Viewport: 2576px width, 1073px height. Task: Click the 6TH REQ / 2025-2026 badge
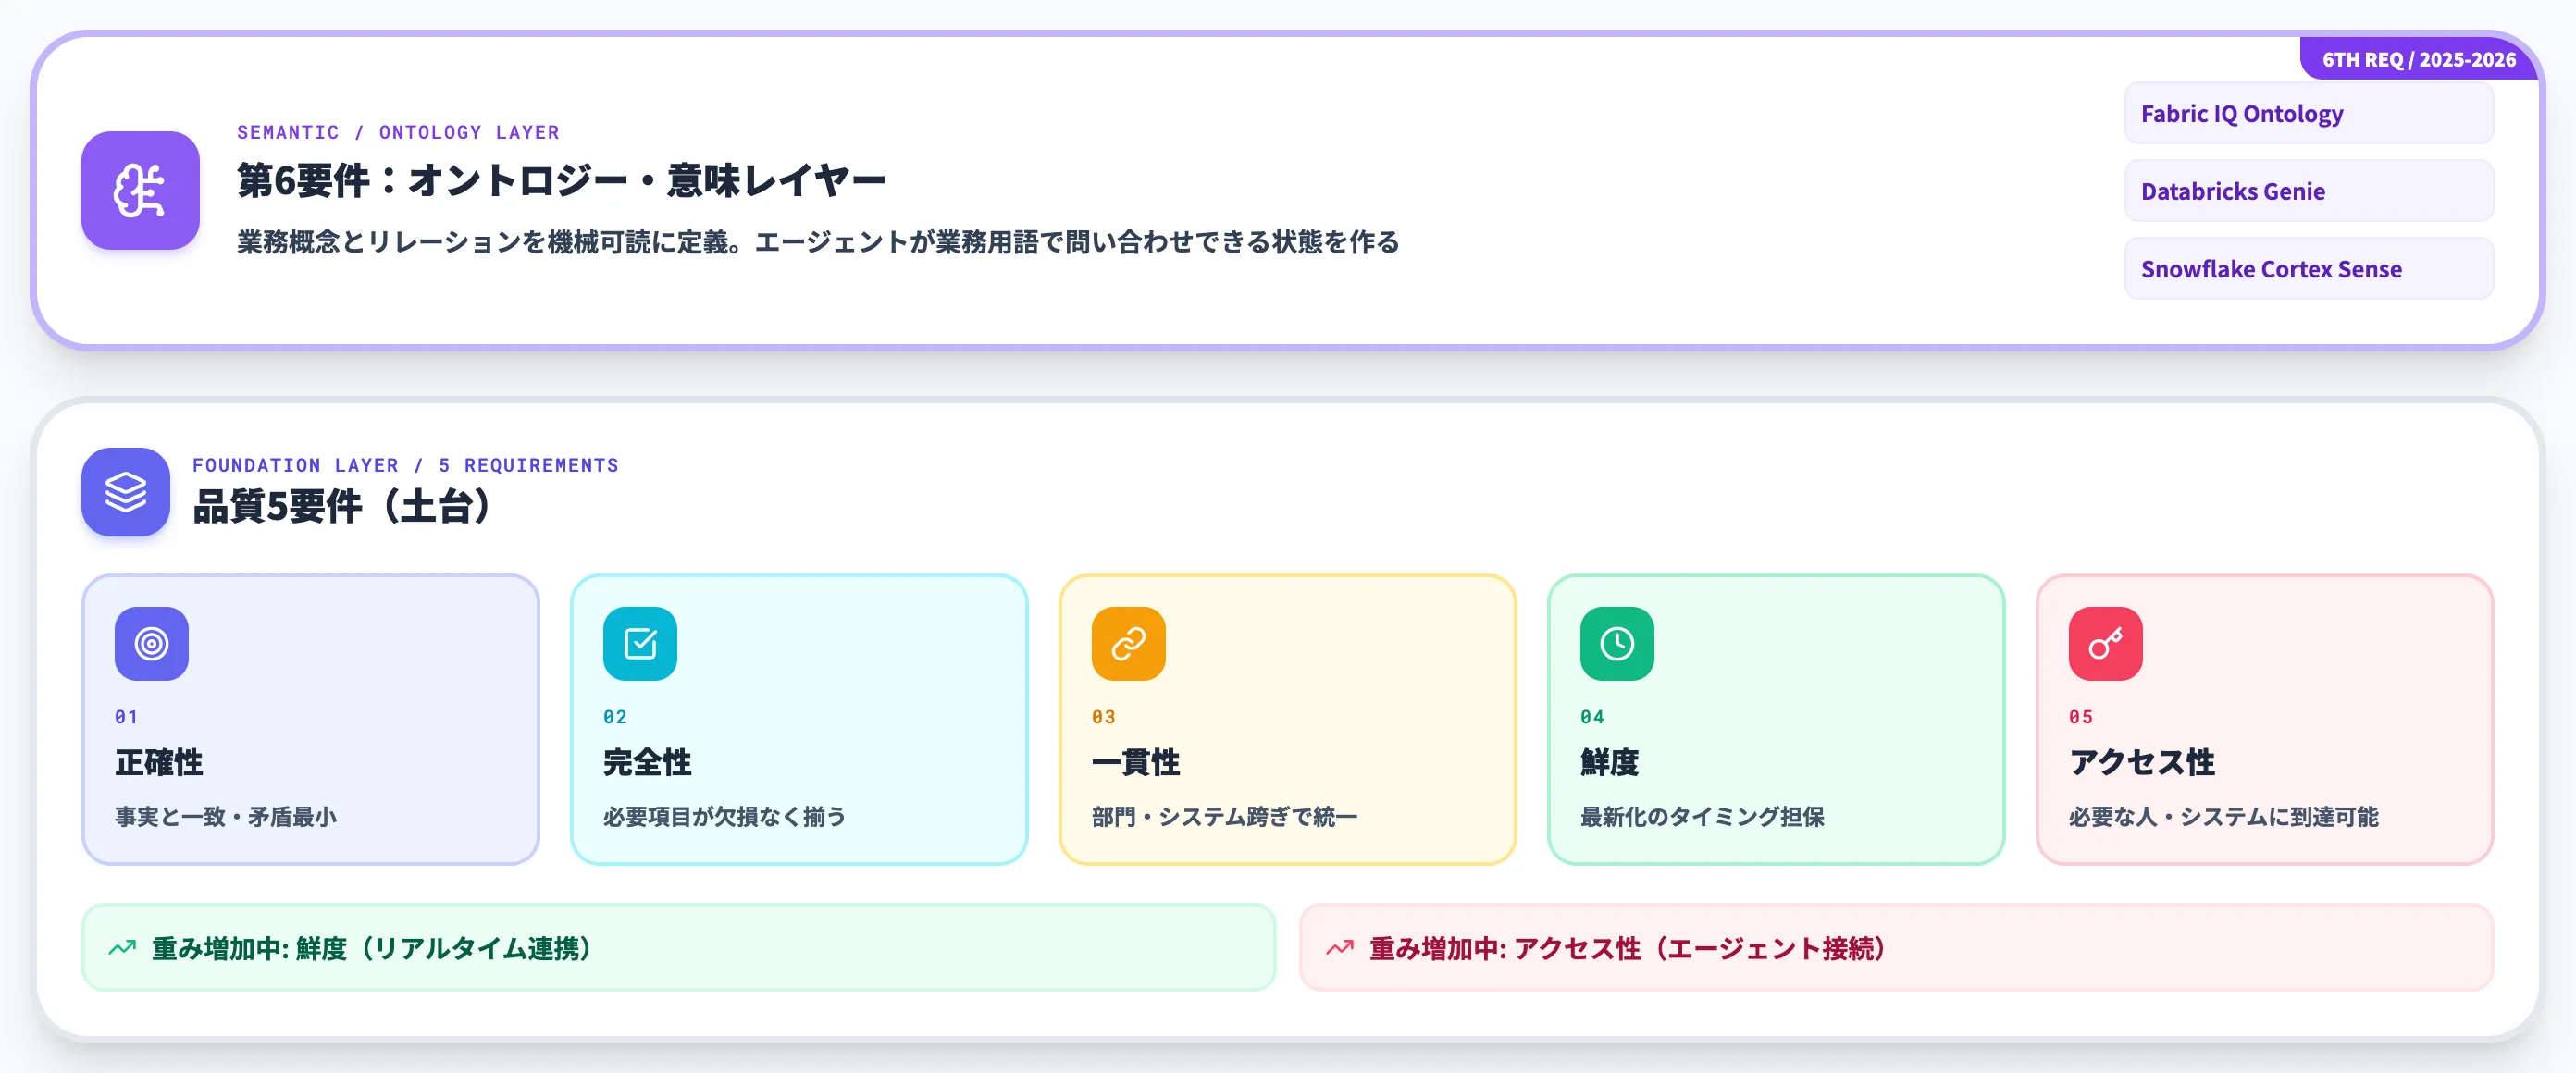coord(2418,59)
